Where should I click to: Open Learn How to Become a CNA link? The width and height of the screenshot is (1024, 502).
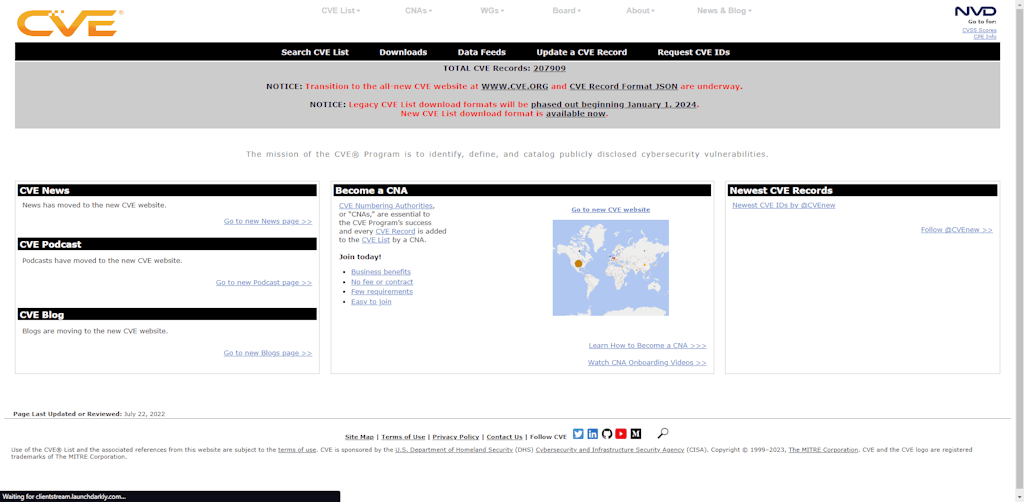pyautogui.click(x=647, y=345)
